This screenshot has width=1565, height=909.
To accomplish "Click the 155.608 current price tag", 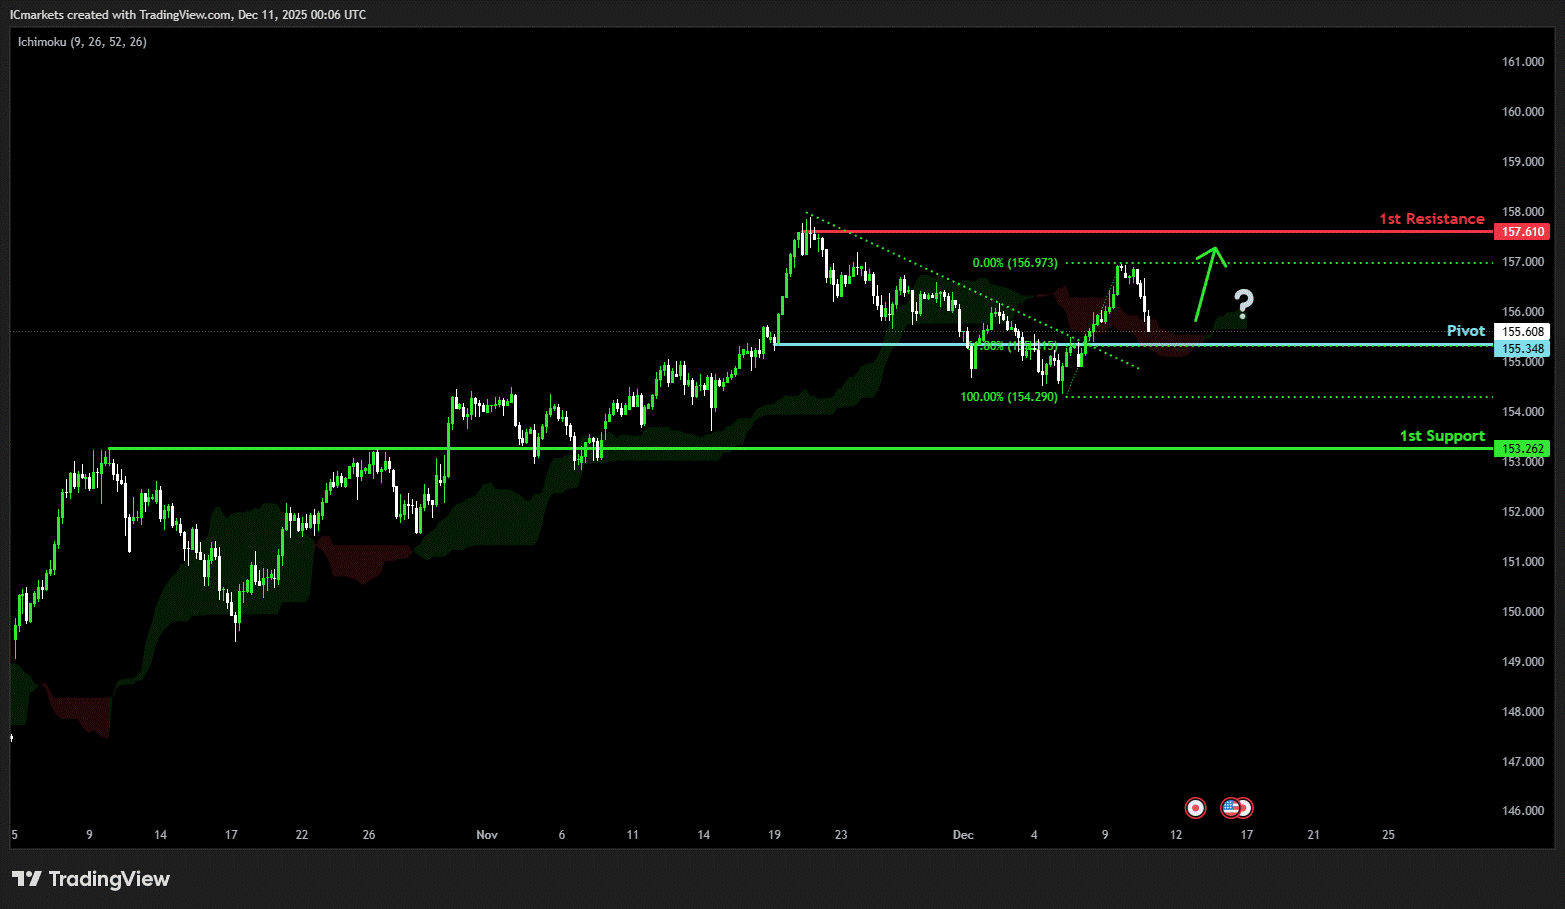I will 1522,332.
